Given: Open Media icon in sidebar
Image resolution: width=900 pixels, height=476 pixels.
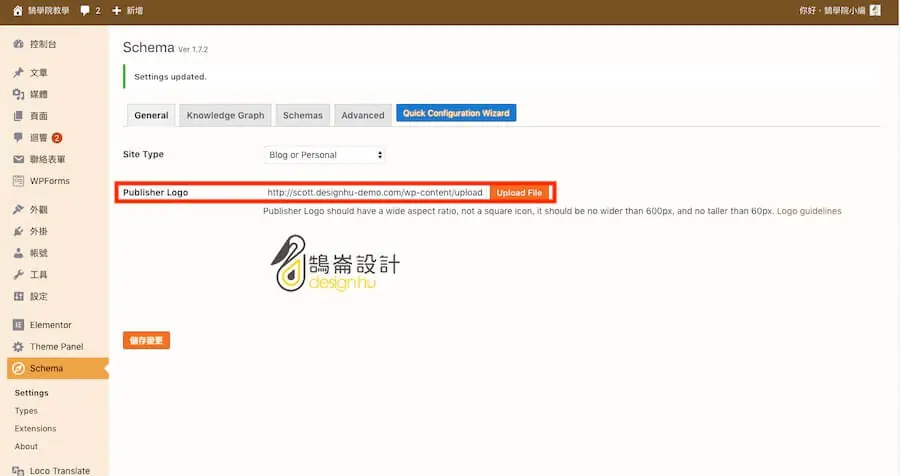Looking at the screenshot, I should (x=18, y=94).
